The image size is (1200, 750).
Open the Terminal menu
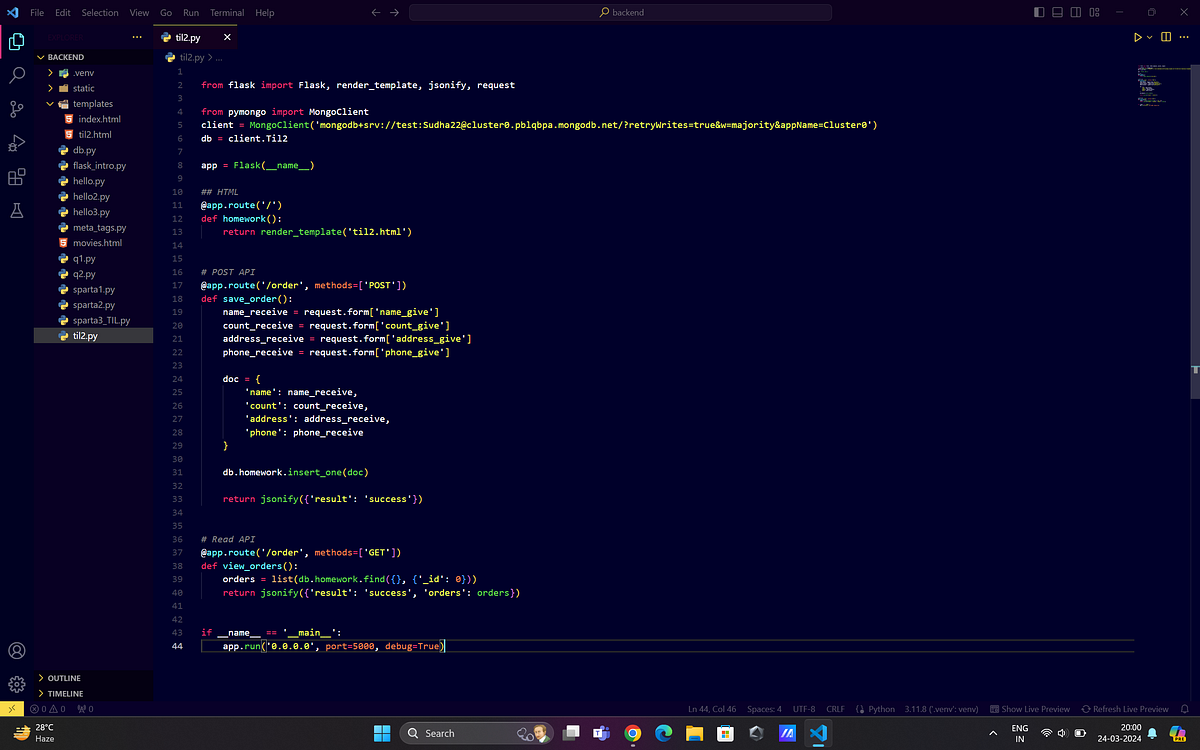click(x=226, y=12)
